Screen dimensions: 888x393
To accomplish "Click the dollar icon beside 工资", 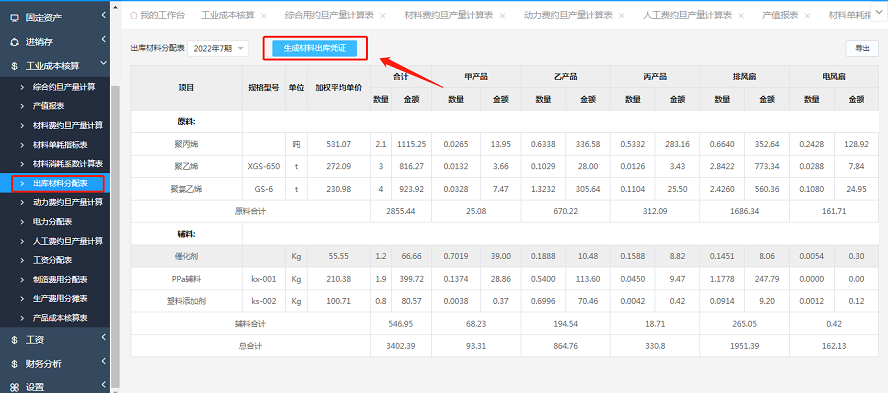I will [x=15, y=340].
